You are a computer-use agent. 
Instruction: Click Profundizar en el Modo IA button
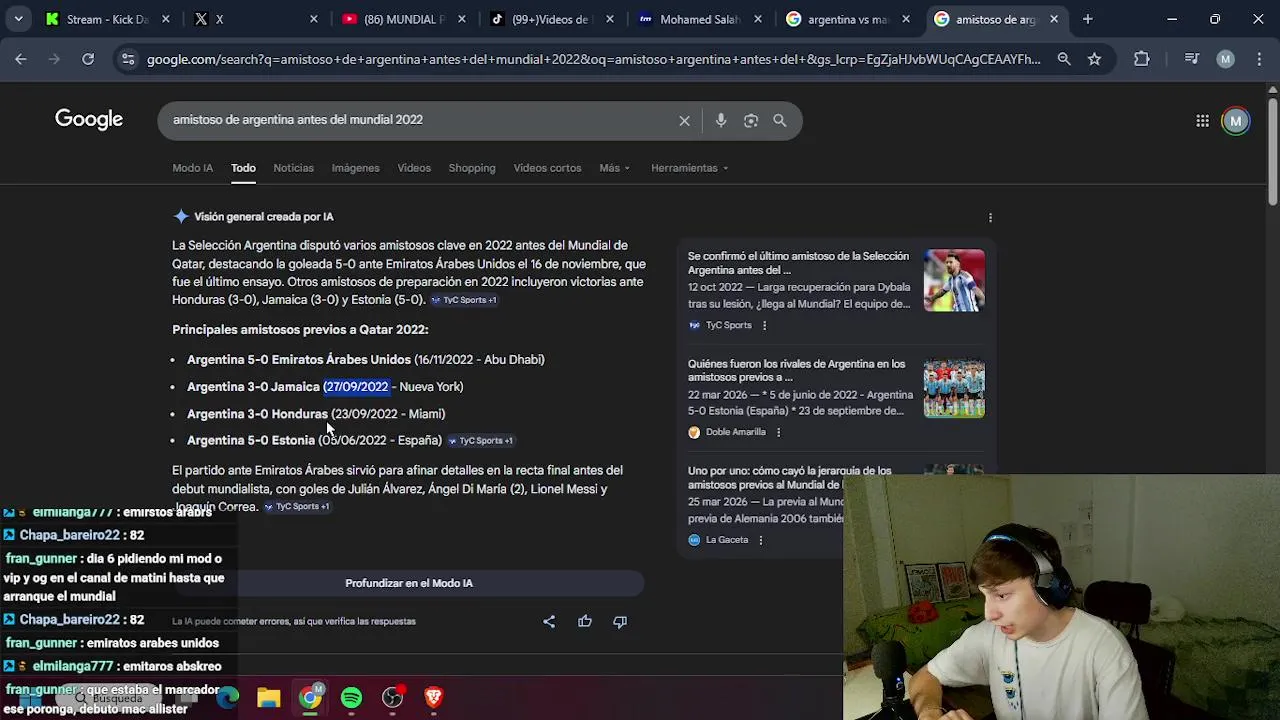409,583
